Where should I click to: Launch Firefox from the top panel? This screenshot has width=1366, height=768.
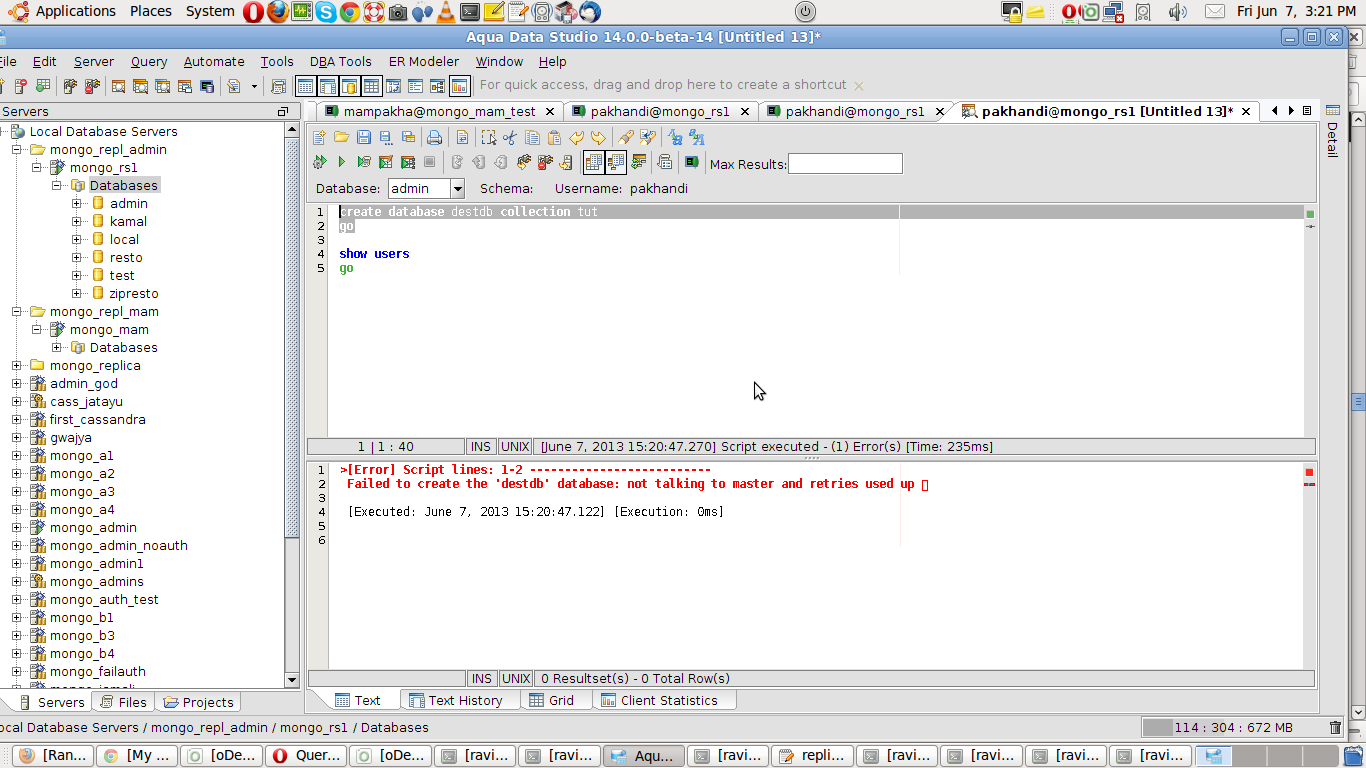pyautogui.click(x=277, y=12)
